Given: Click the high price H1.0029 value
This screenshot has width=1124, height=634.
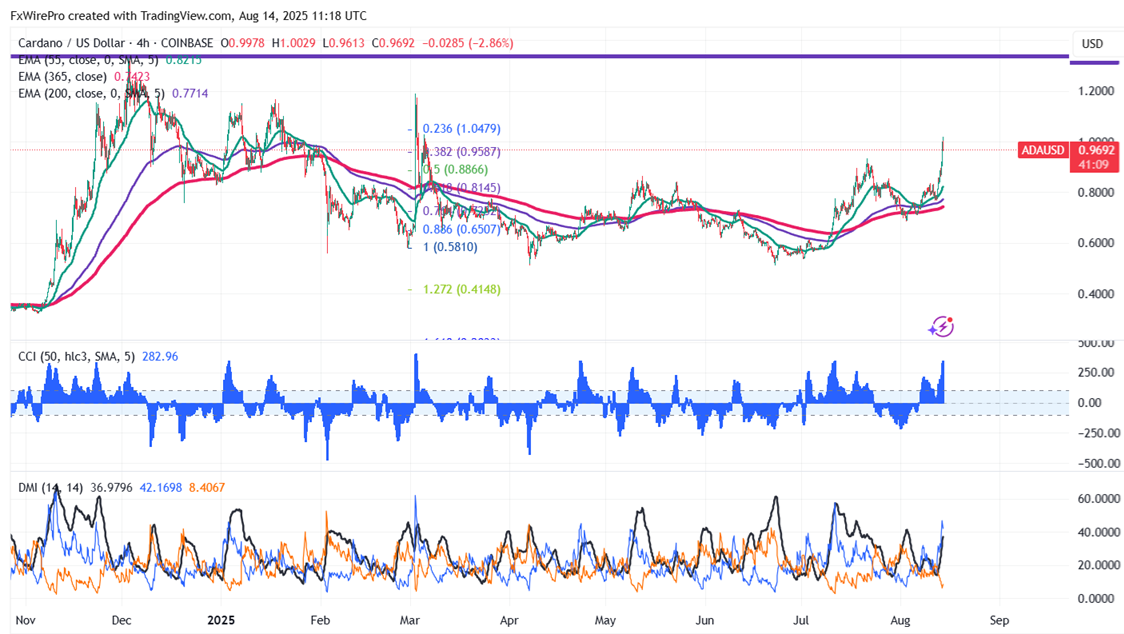Looking at the screenshot, I should point(294,43).
